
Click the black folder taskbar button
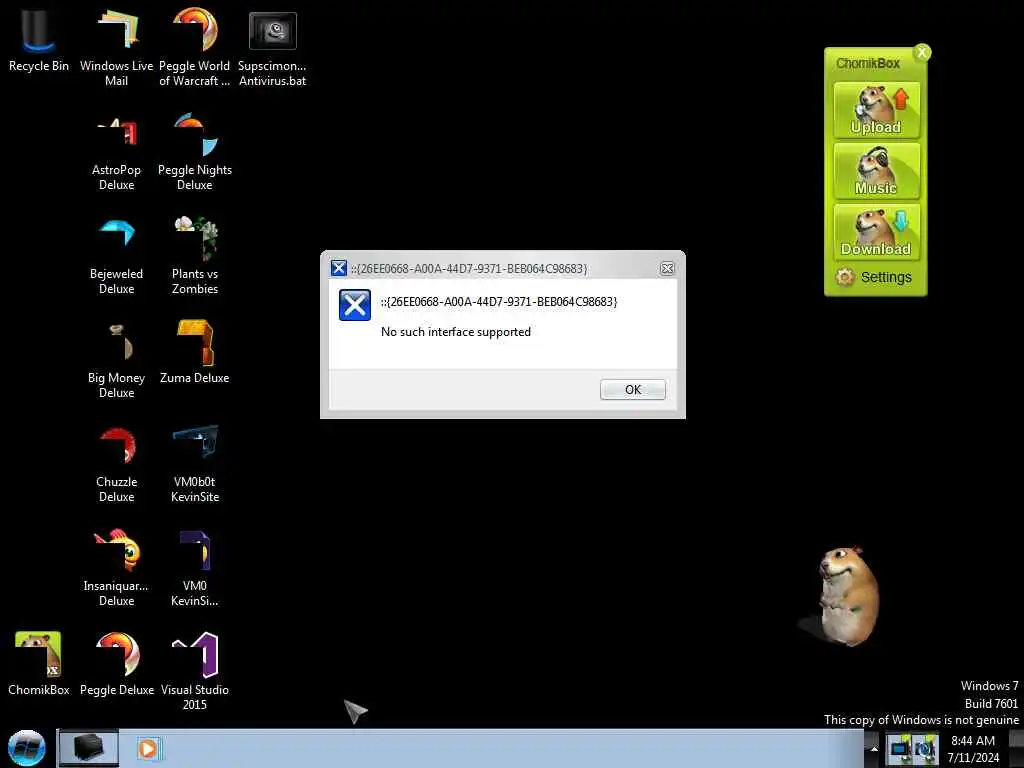88,748
